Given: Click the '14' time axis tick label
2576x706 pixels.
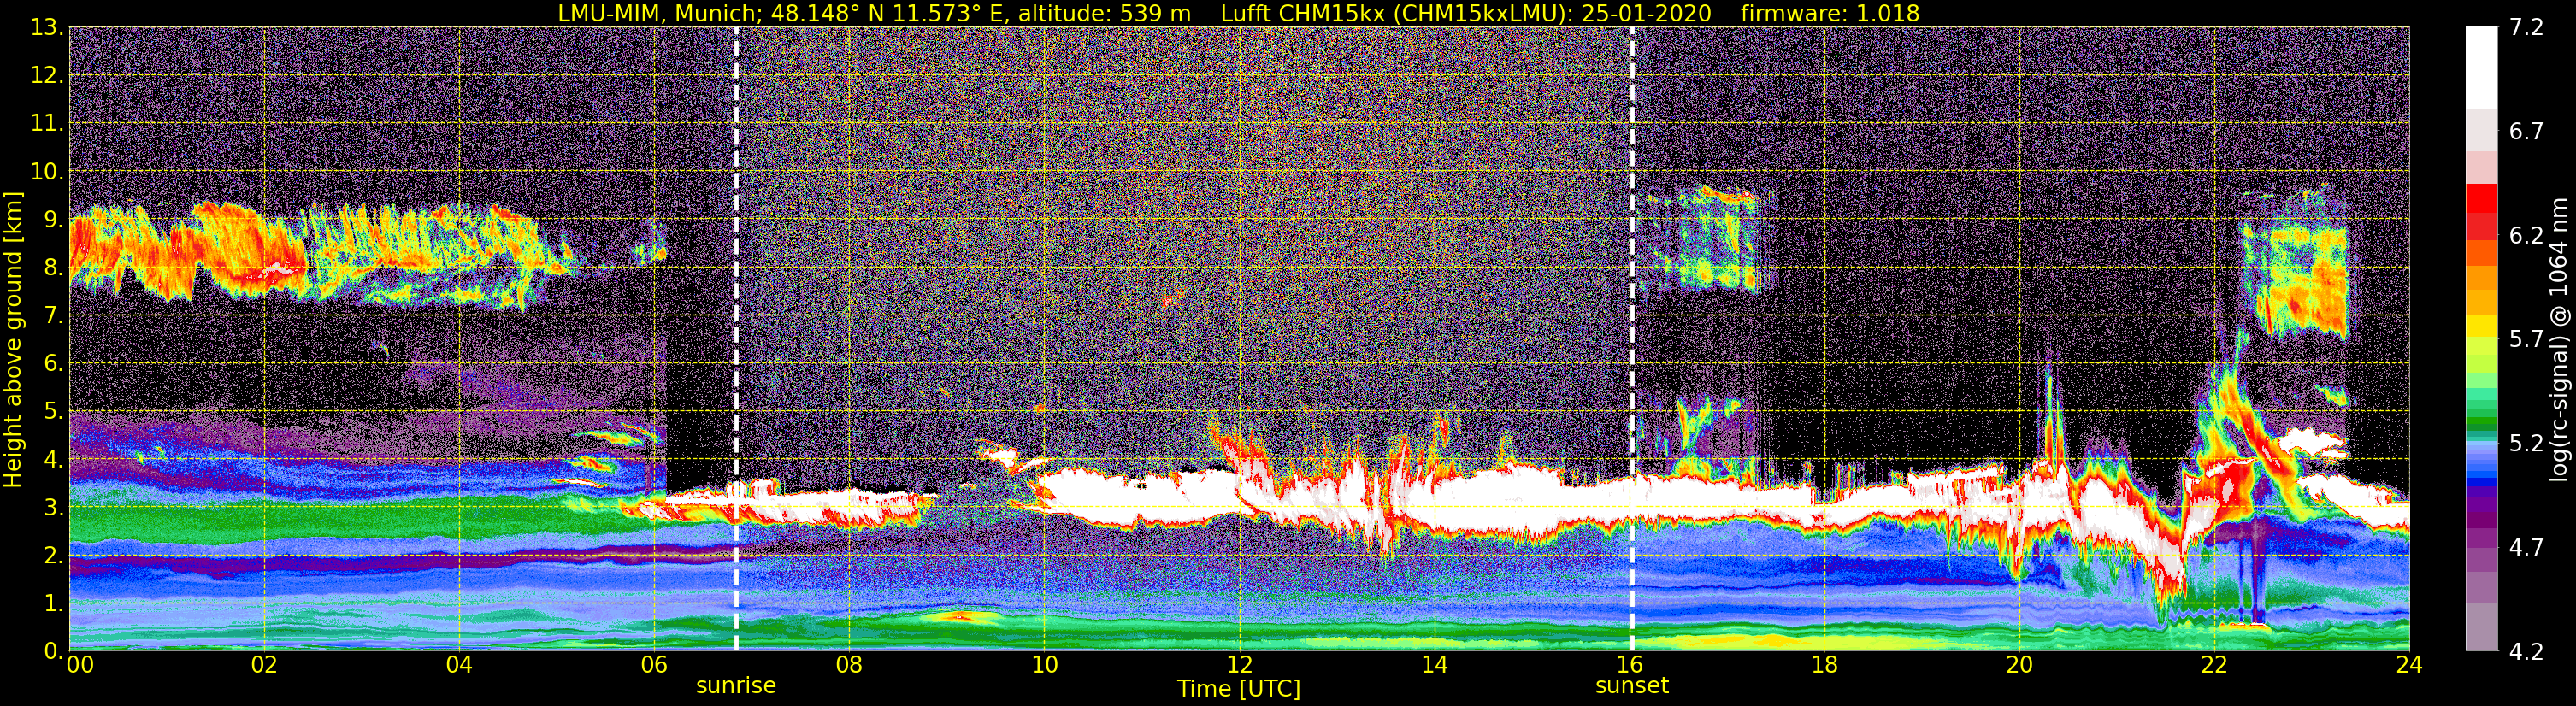Looking at the screenshot, I should pyautogui.click(x=1434, y=665).
